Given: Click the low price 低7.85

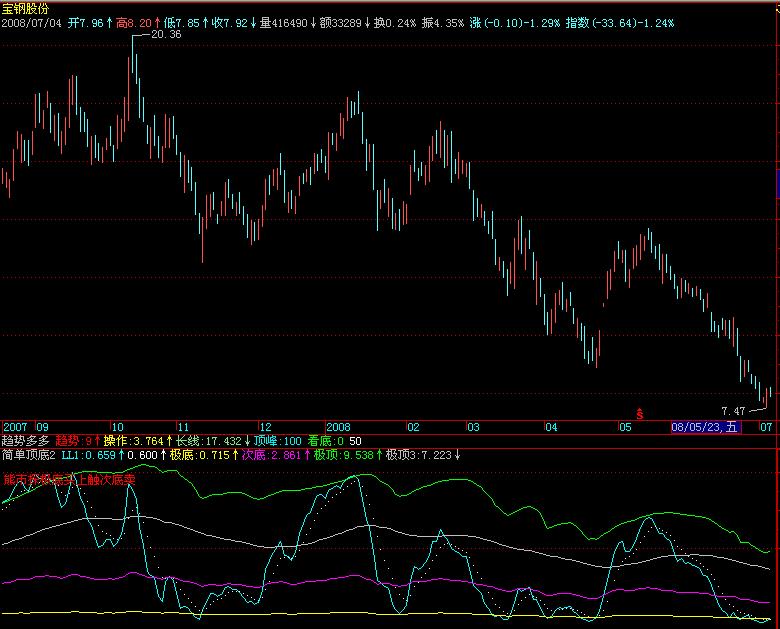Looking at the screenshot, I should [181, 23].
